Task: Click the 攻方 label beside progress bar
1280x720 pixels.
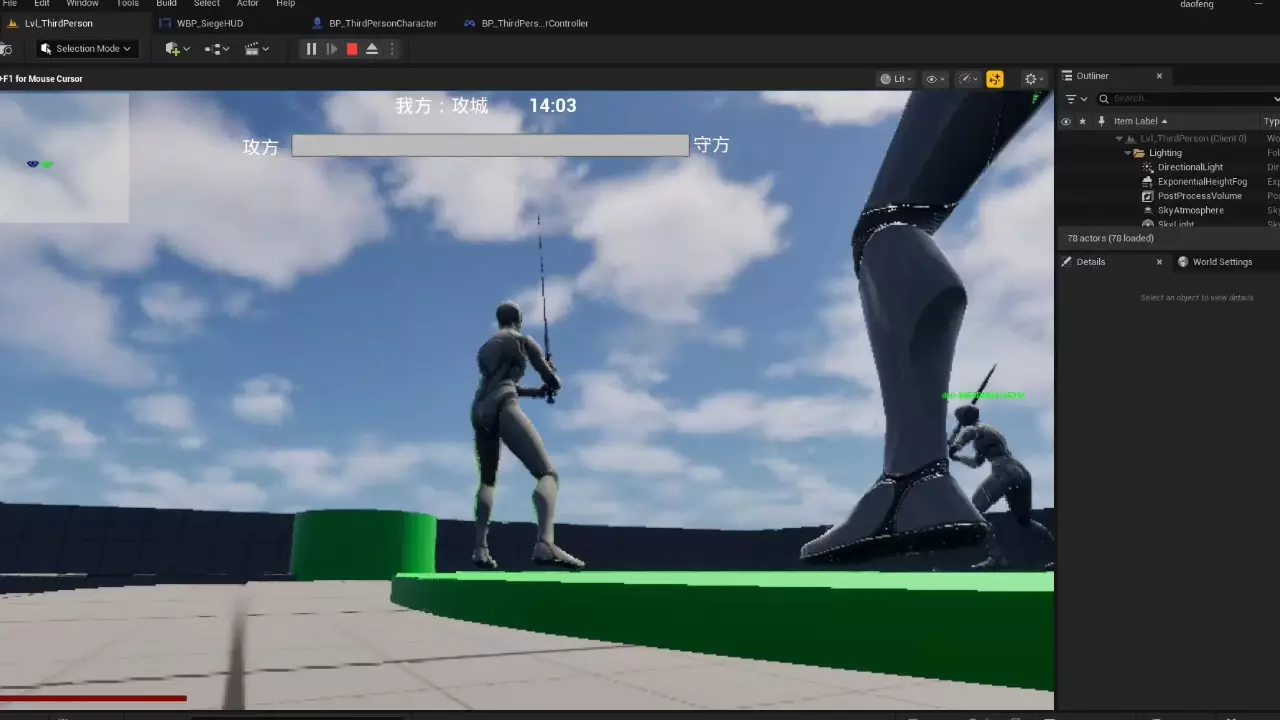Action: 261,147
